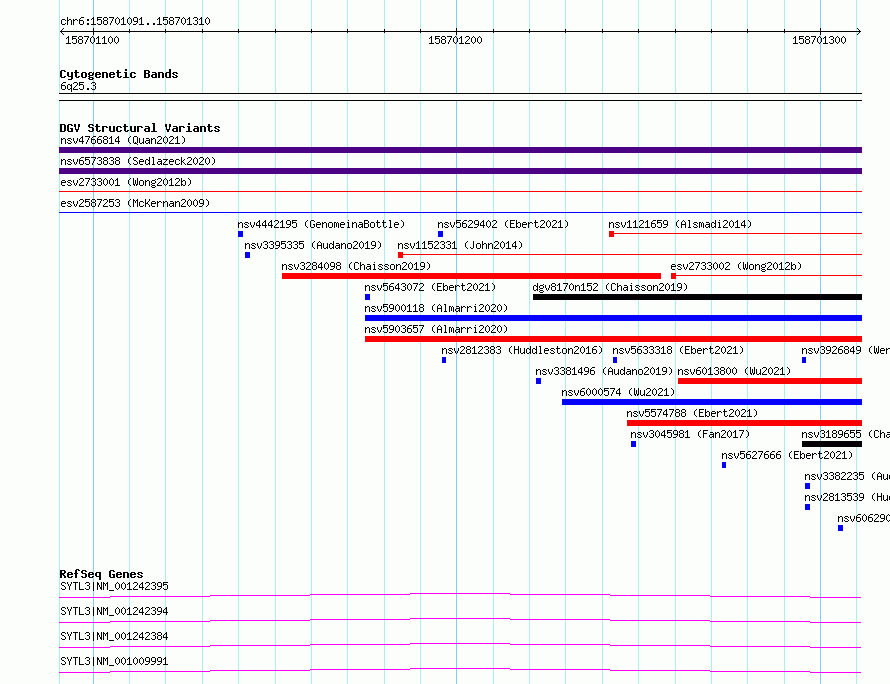Click the red bar of nsv6013800
The width and height of the screenshot is (890, 684).
(770, 381)
